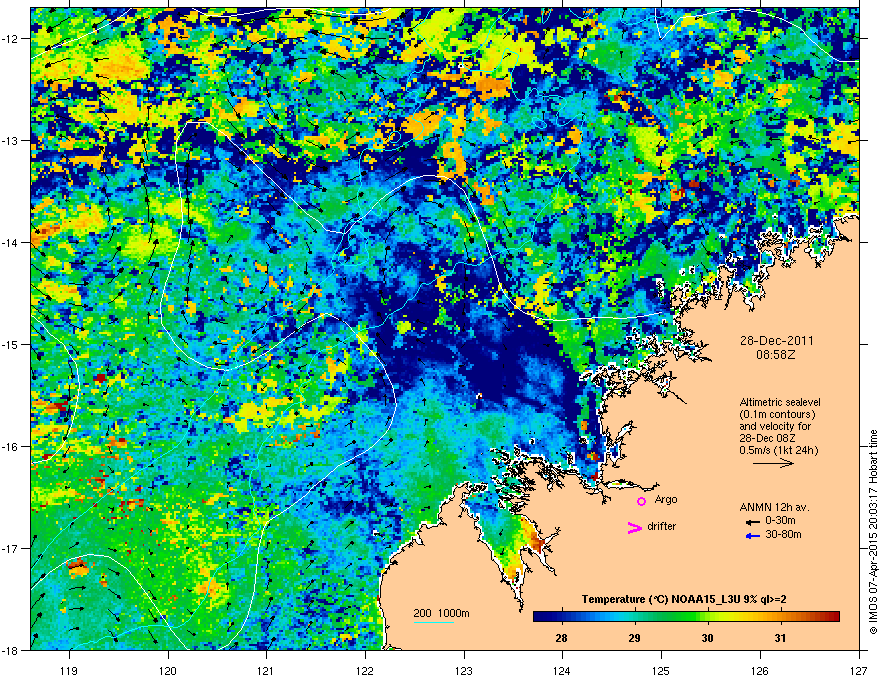The height and width of the screenshot is (680, 880).
Task: Click the latitude axis label -14
Action: click(x=11, y=243)
